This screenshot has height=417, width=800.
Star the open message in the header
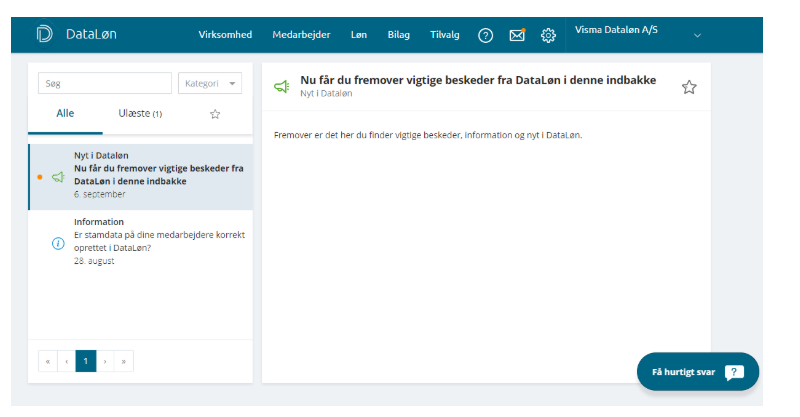tap(689, 87)
